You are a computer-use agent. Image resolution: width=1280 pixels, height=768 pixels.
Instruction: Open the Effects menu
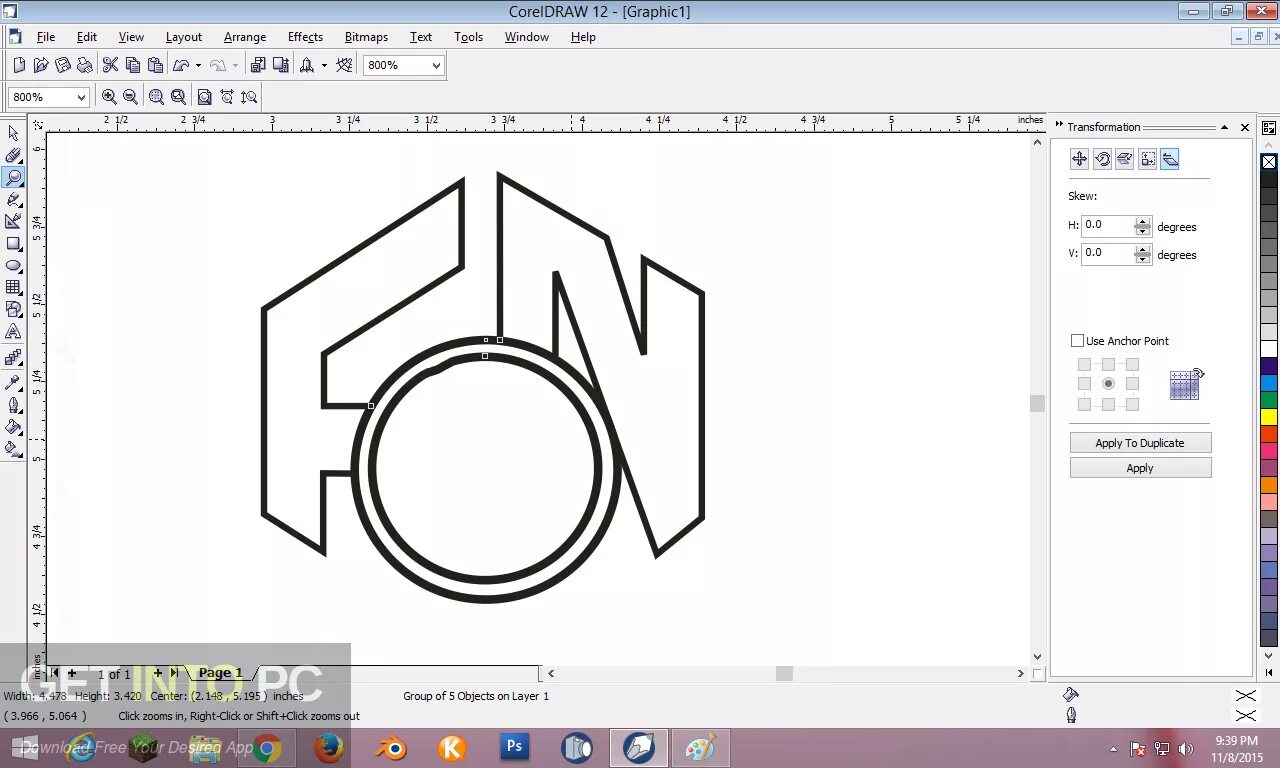pyautogui.click(x=305, y=37)
